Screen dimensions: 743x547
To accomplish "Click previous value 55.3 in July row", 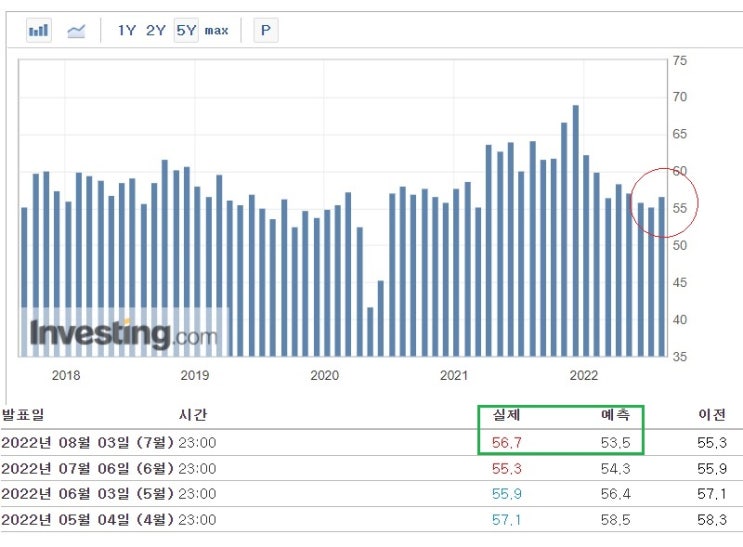I will click(712, 443).
